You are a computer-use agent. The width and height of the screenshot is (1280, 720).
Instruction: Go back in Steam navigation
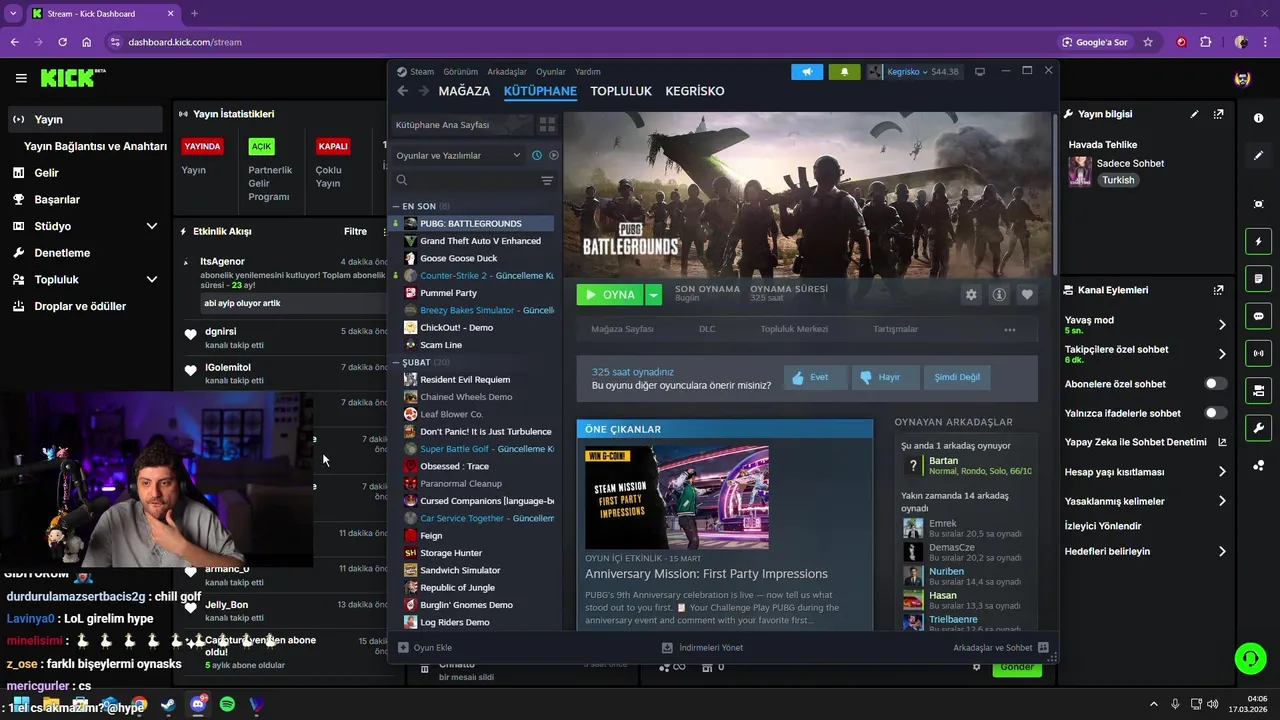403,91
